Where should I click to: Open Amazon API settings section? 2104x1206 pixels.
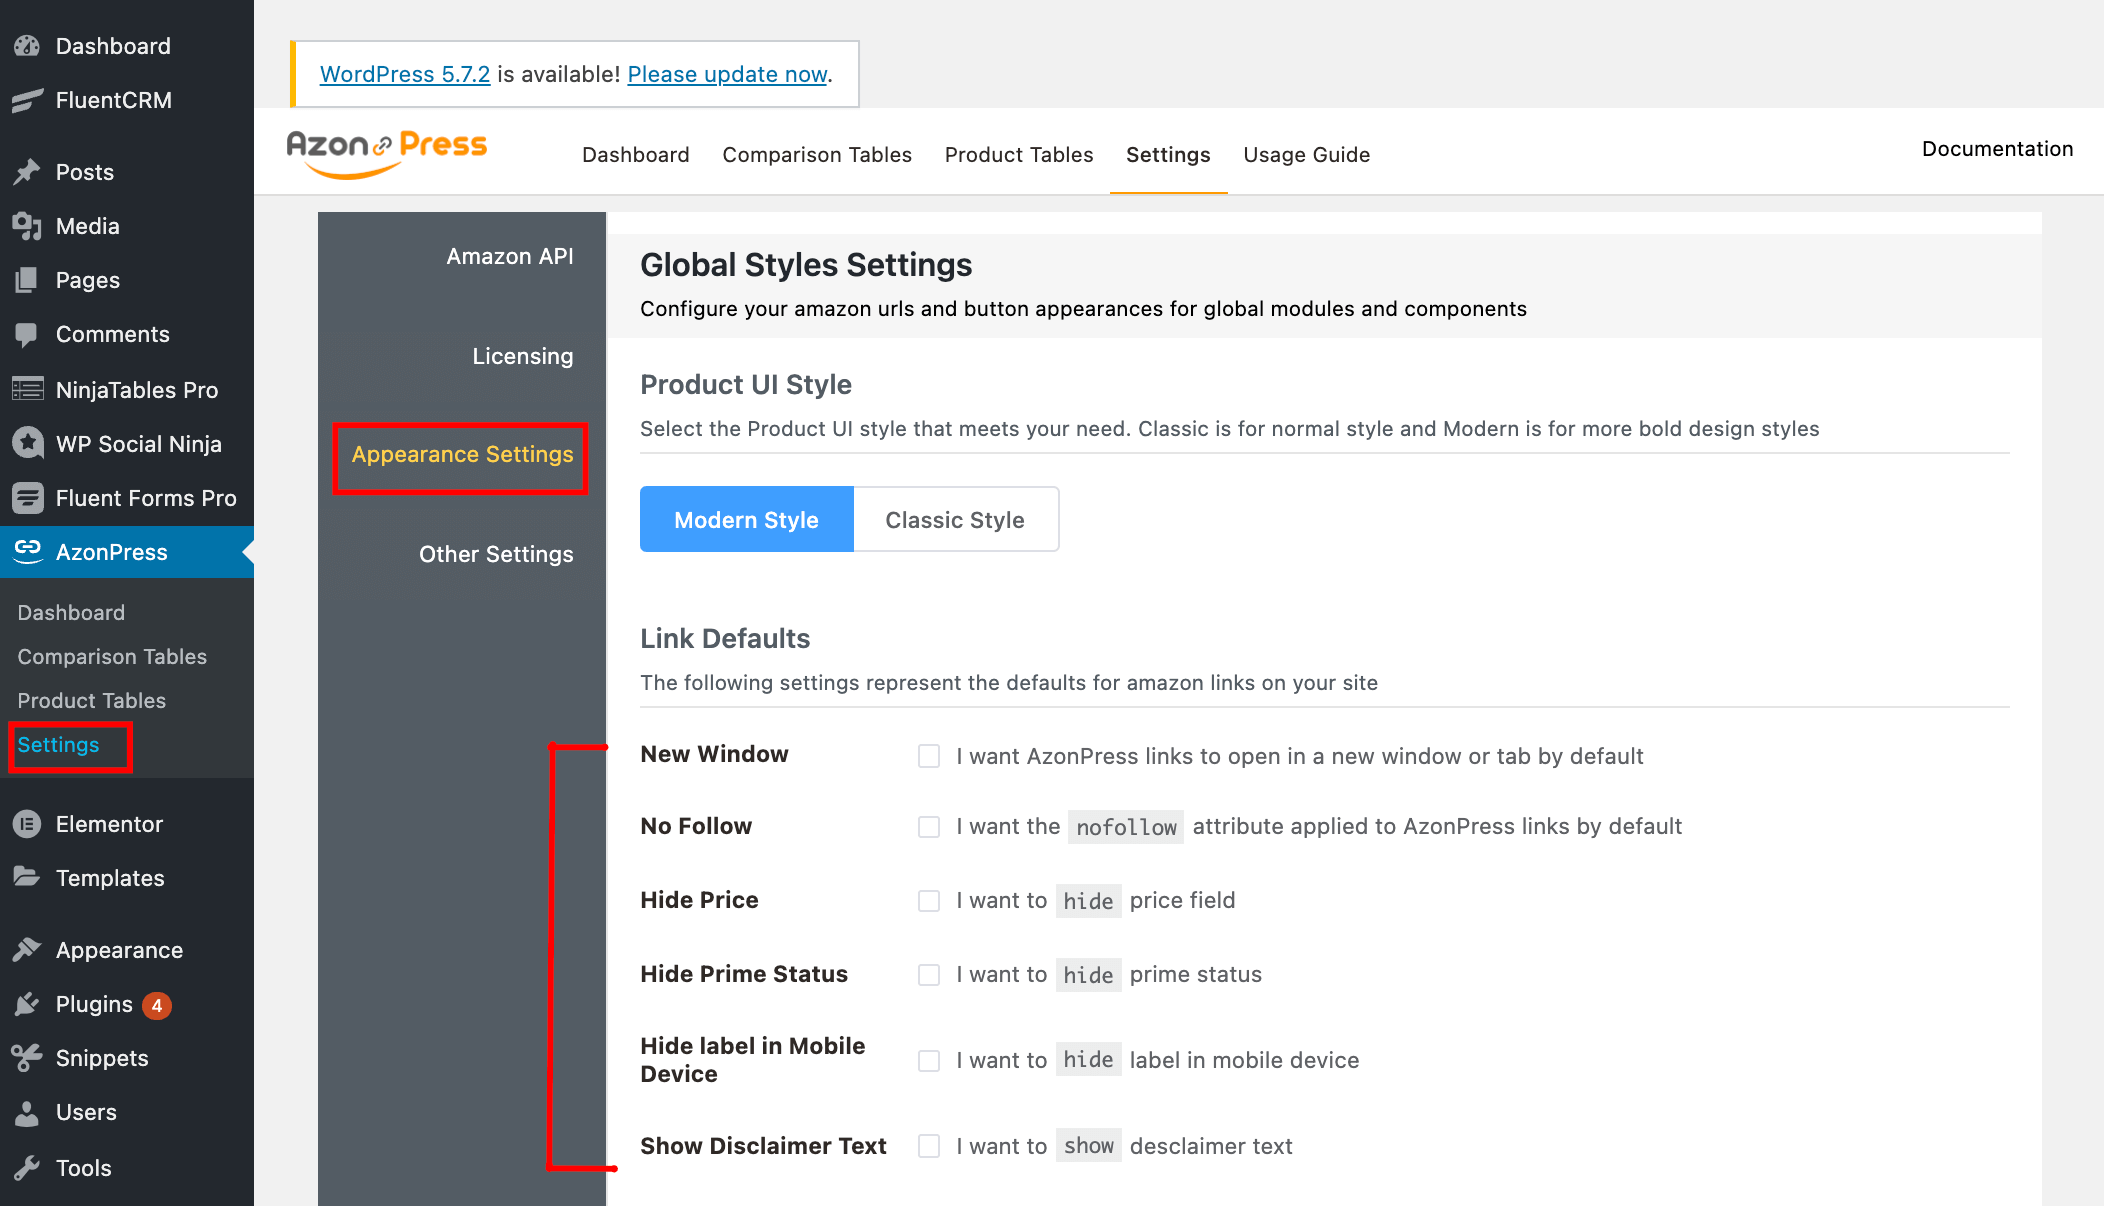(x=510, y=256)
